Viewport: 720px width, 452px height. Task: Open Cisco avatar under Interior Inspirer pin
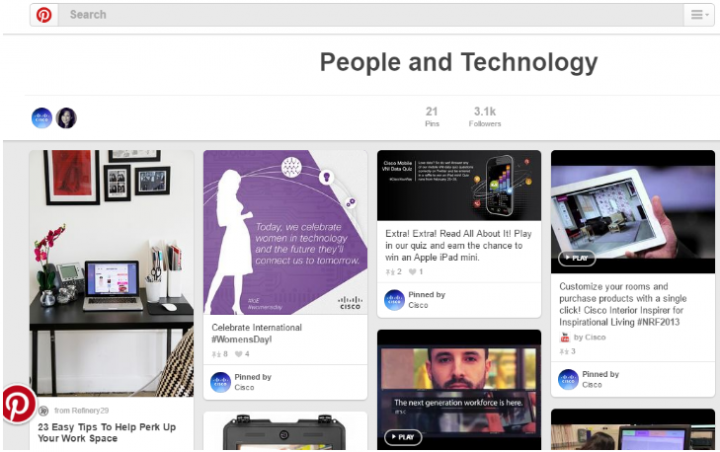click(568, 379)
